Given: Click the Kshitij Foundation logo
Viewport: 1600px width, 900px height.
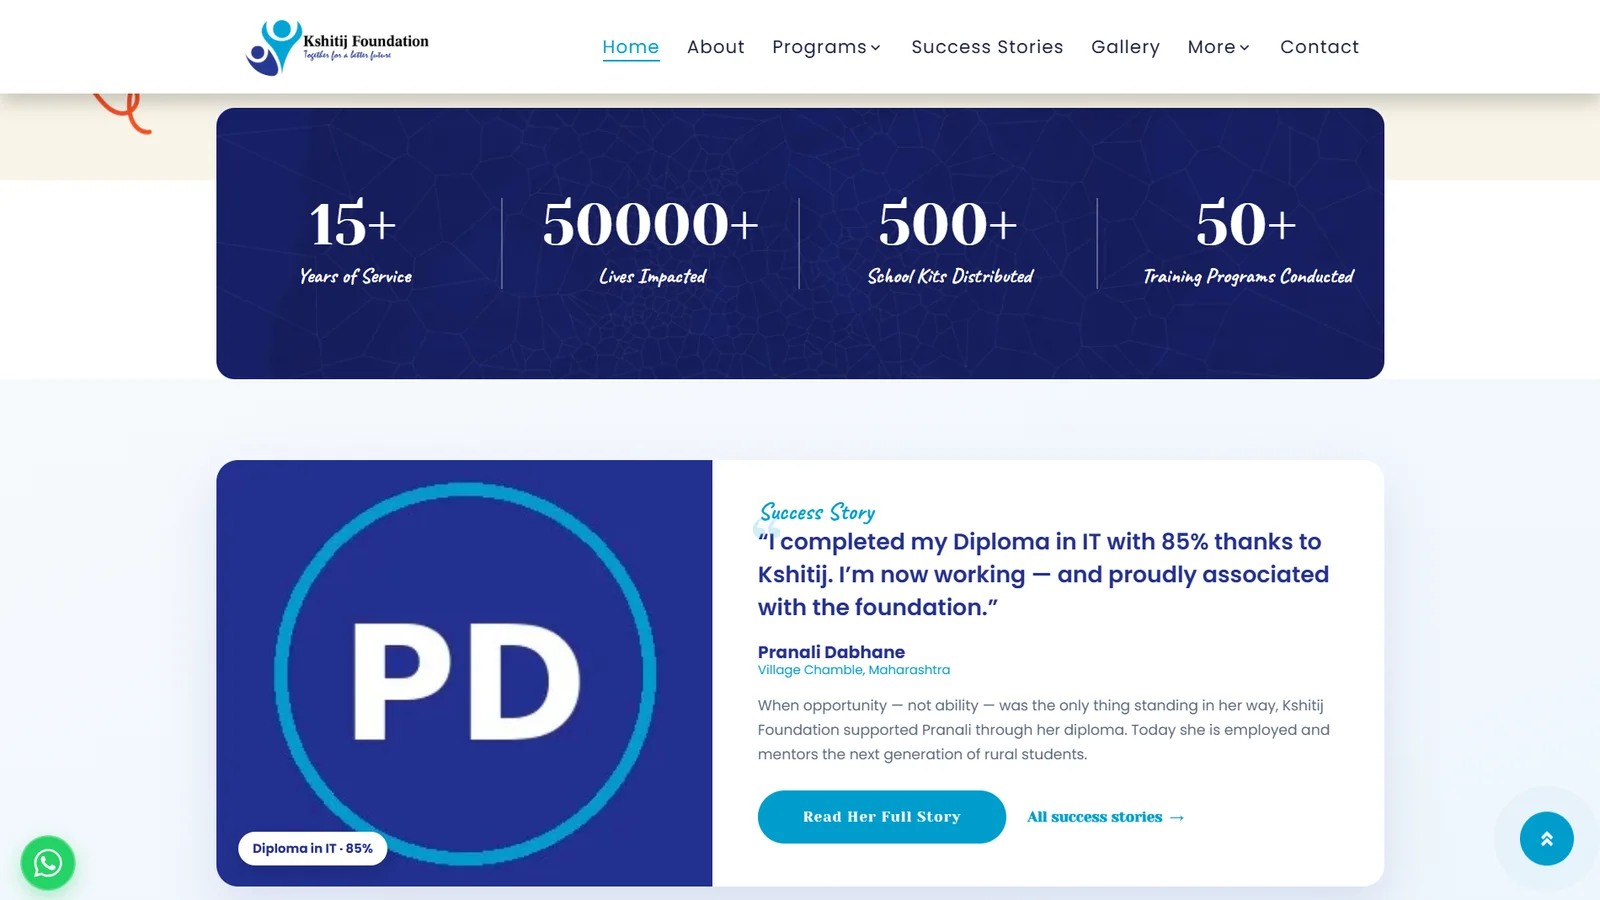Looking at the screenshot, I should tap(337, 47).
